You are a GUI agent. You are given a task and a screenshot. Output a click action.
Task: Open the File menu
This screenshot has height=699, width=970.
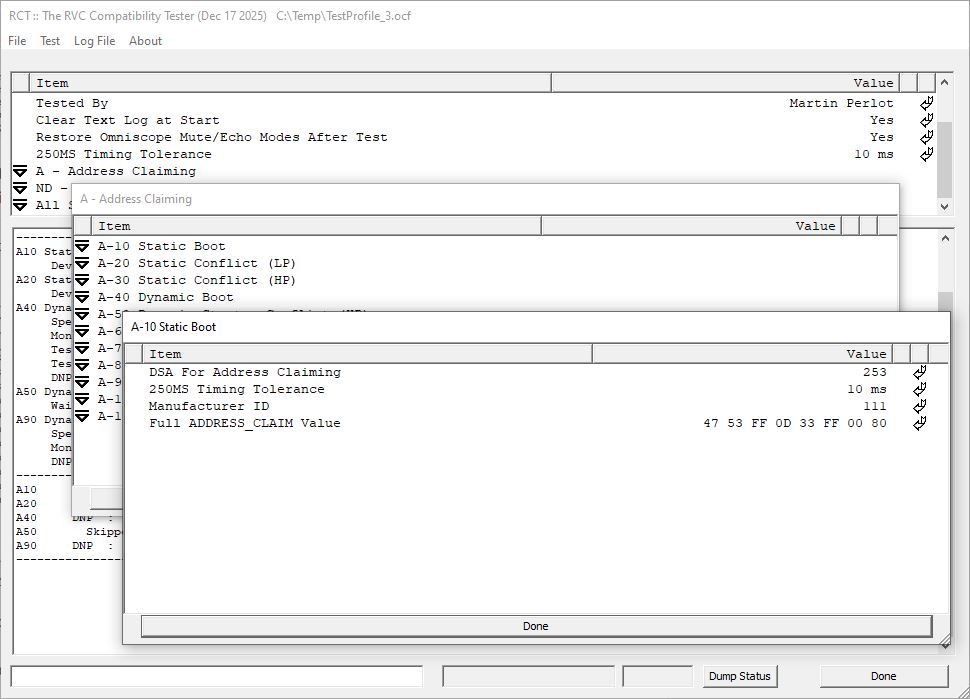17,41
